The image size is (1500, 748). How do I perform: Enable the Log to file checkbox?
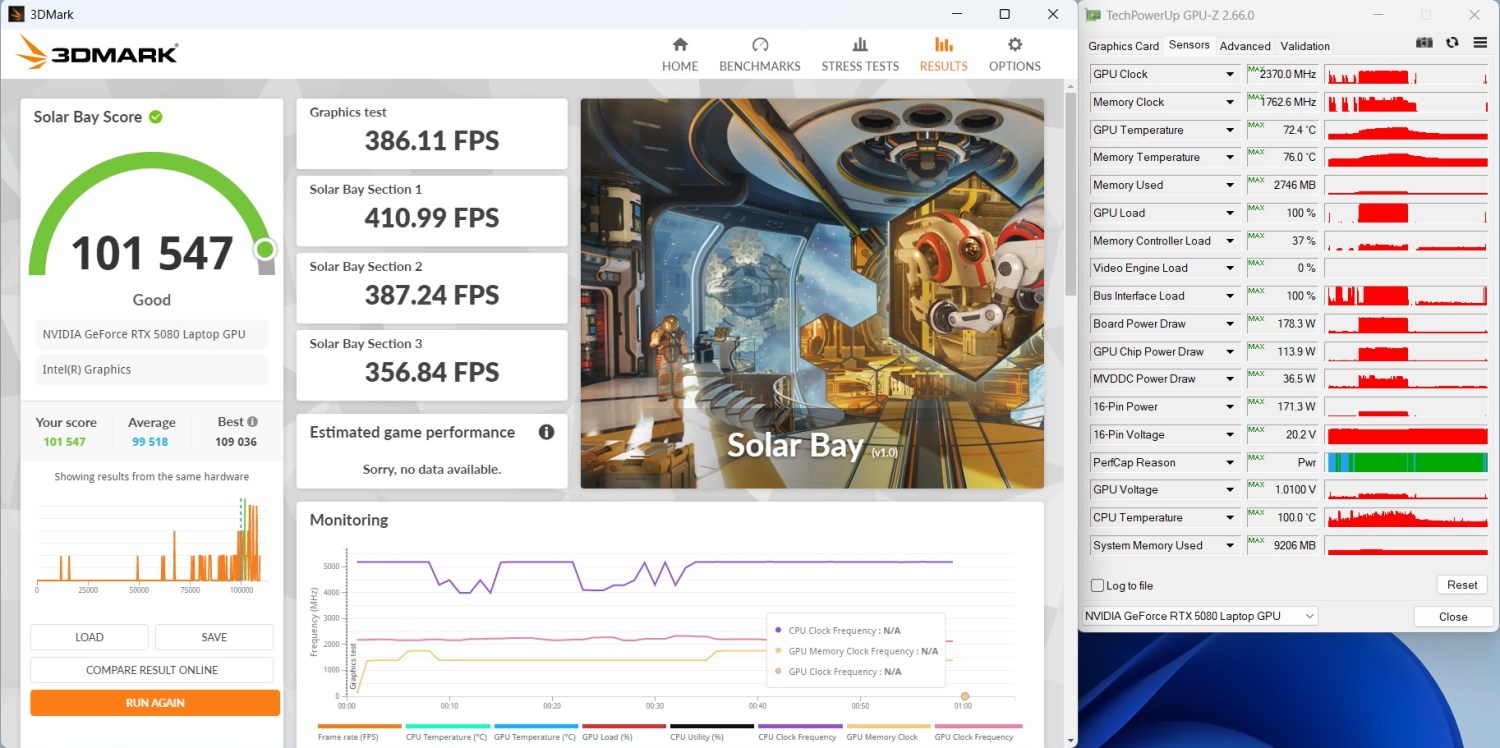coord(1098,586)
